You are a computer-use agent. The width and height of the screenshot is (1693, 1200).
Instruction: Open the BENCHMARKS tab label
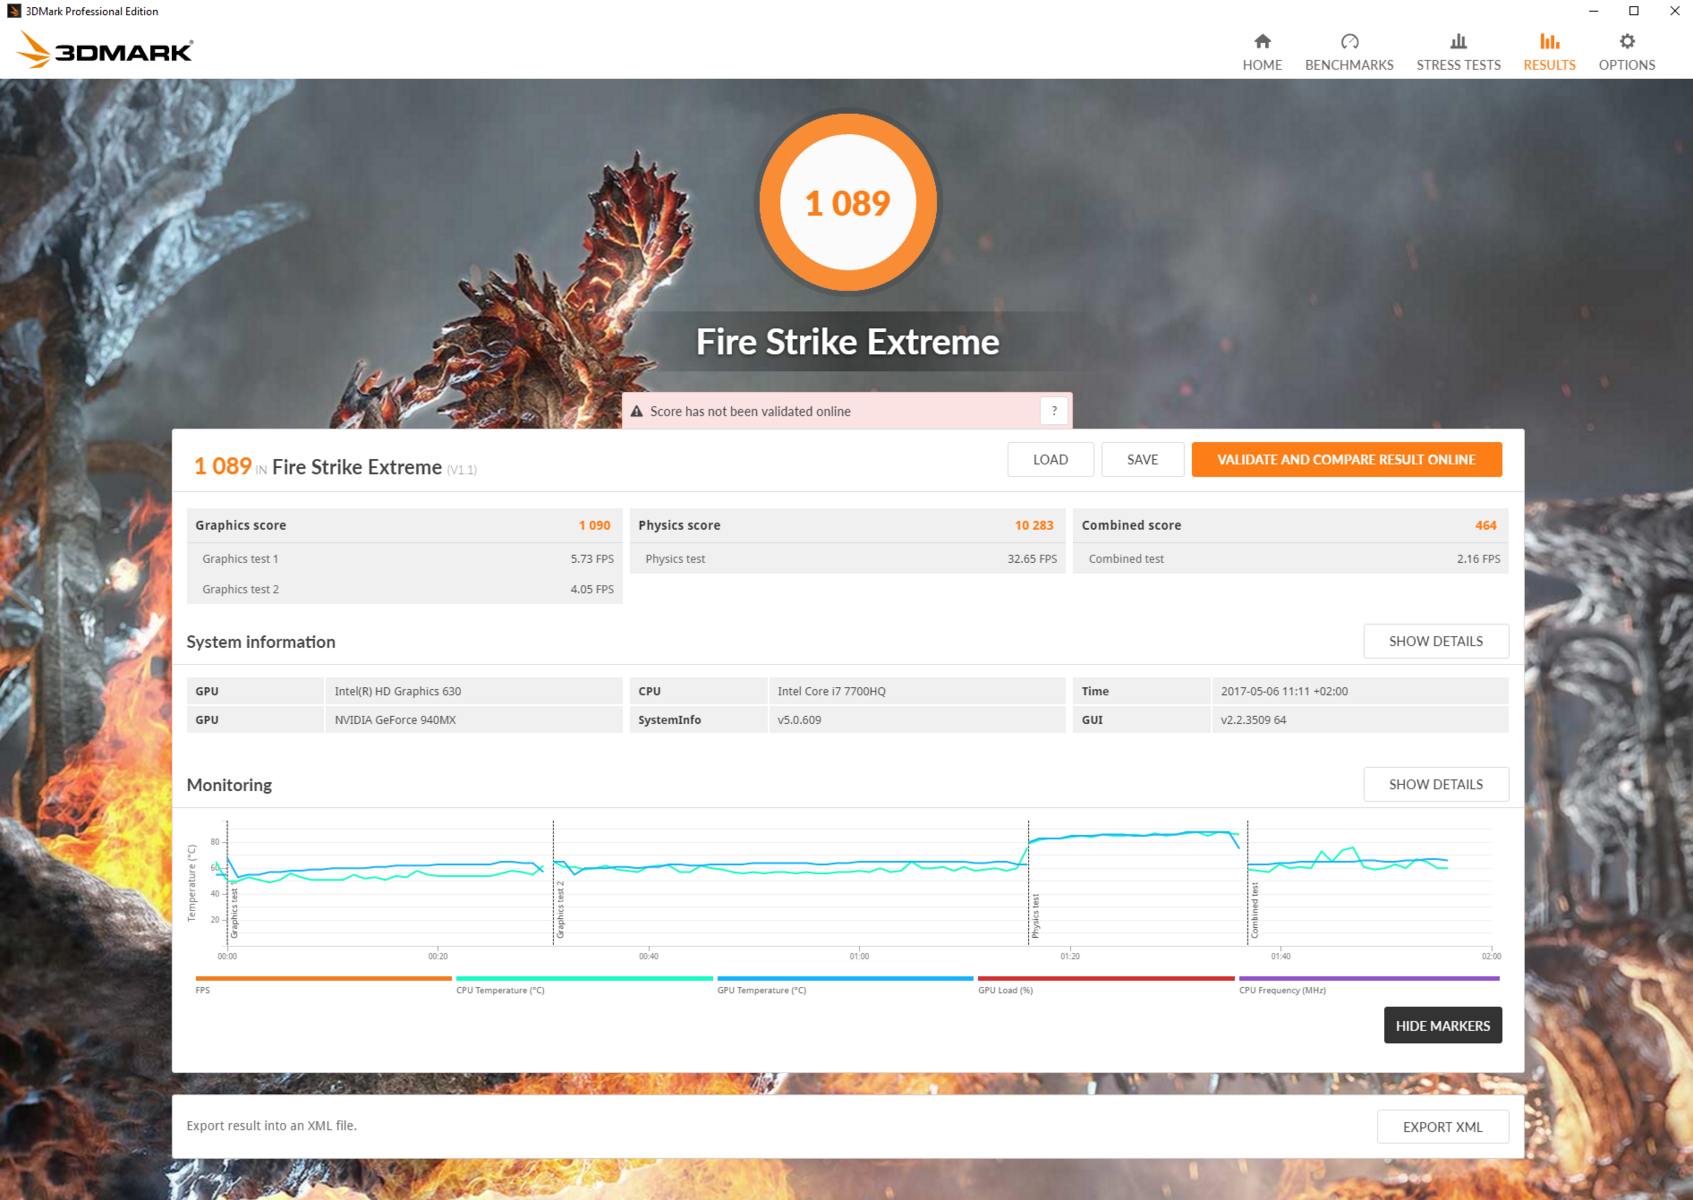click(1349, 65)
